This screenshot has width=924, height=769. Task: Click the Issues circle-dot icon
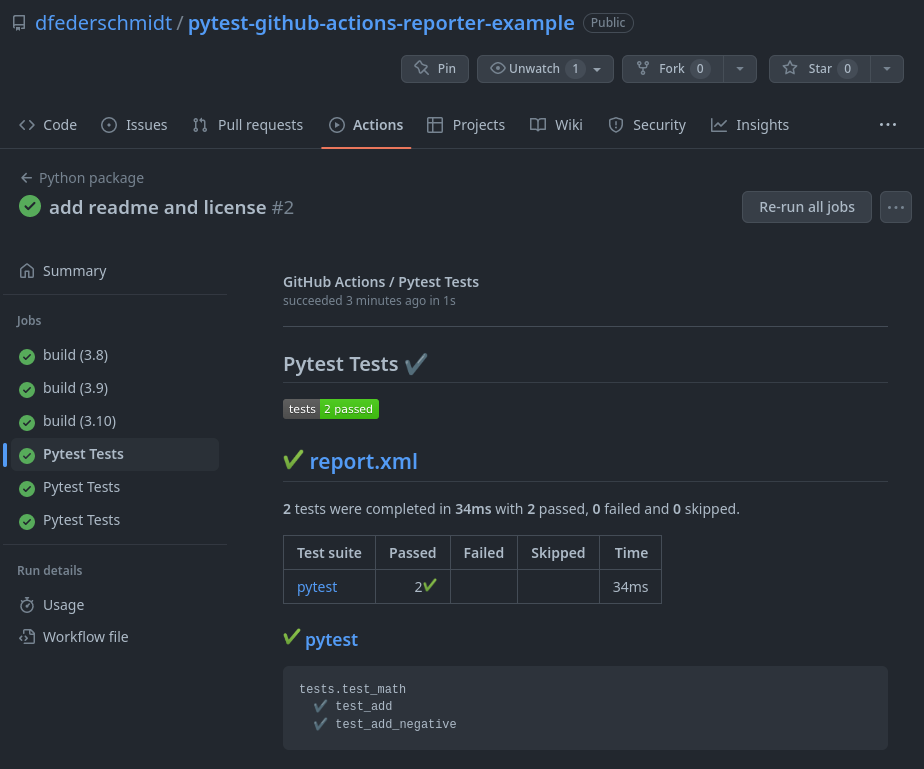(109, 125)
